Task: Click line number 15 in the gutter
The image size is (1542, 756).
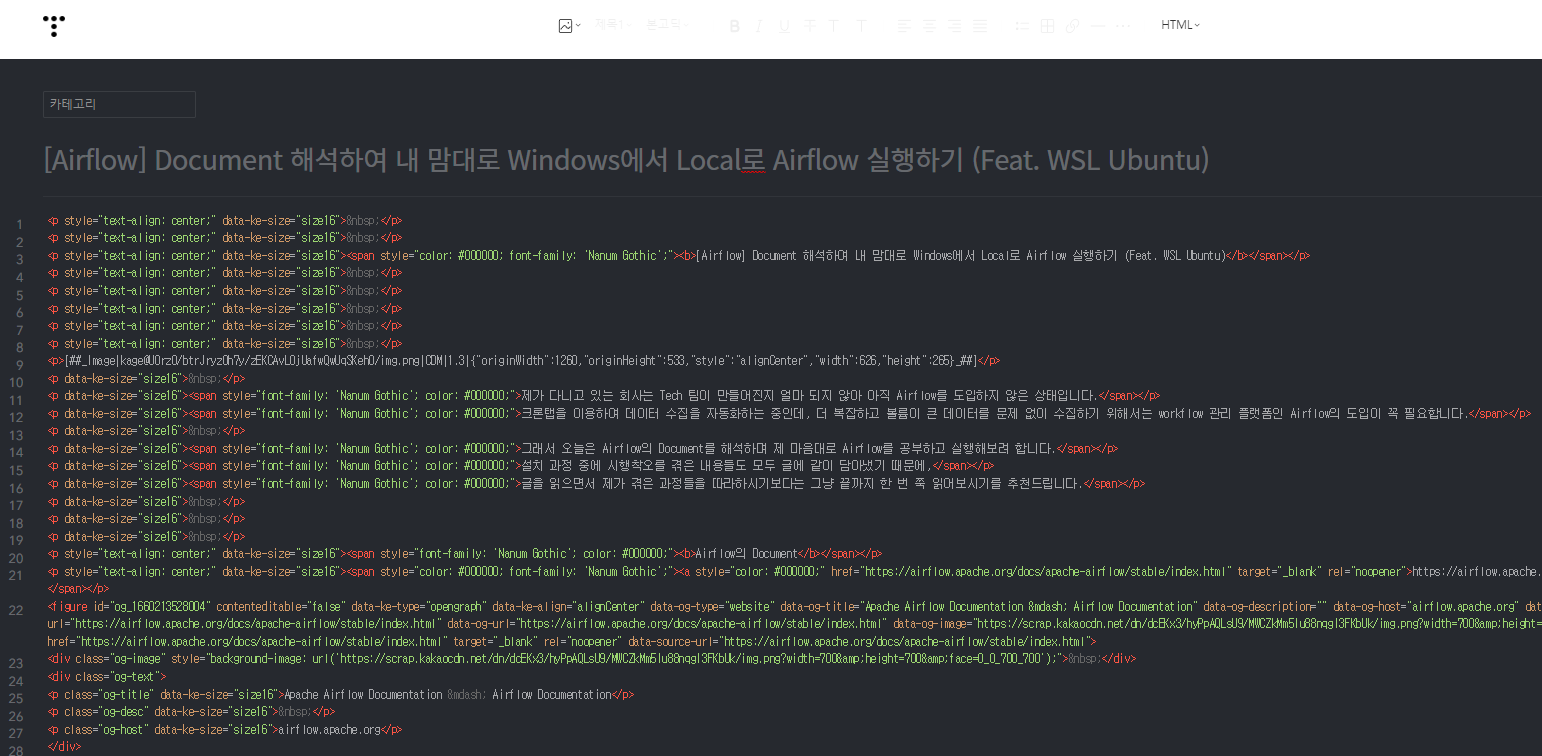Action: point(16,471)
